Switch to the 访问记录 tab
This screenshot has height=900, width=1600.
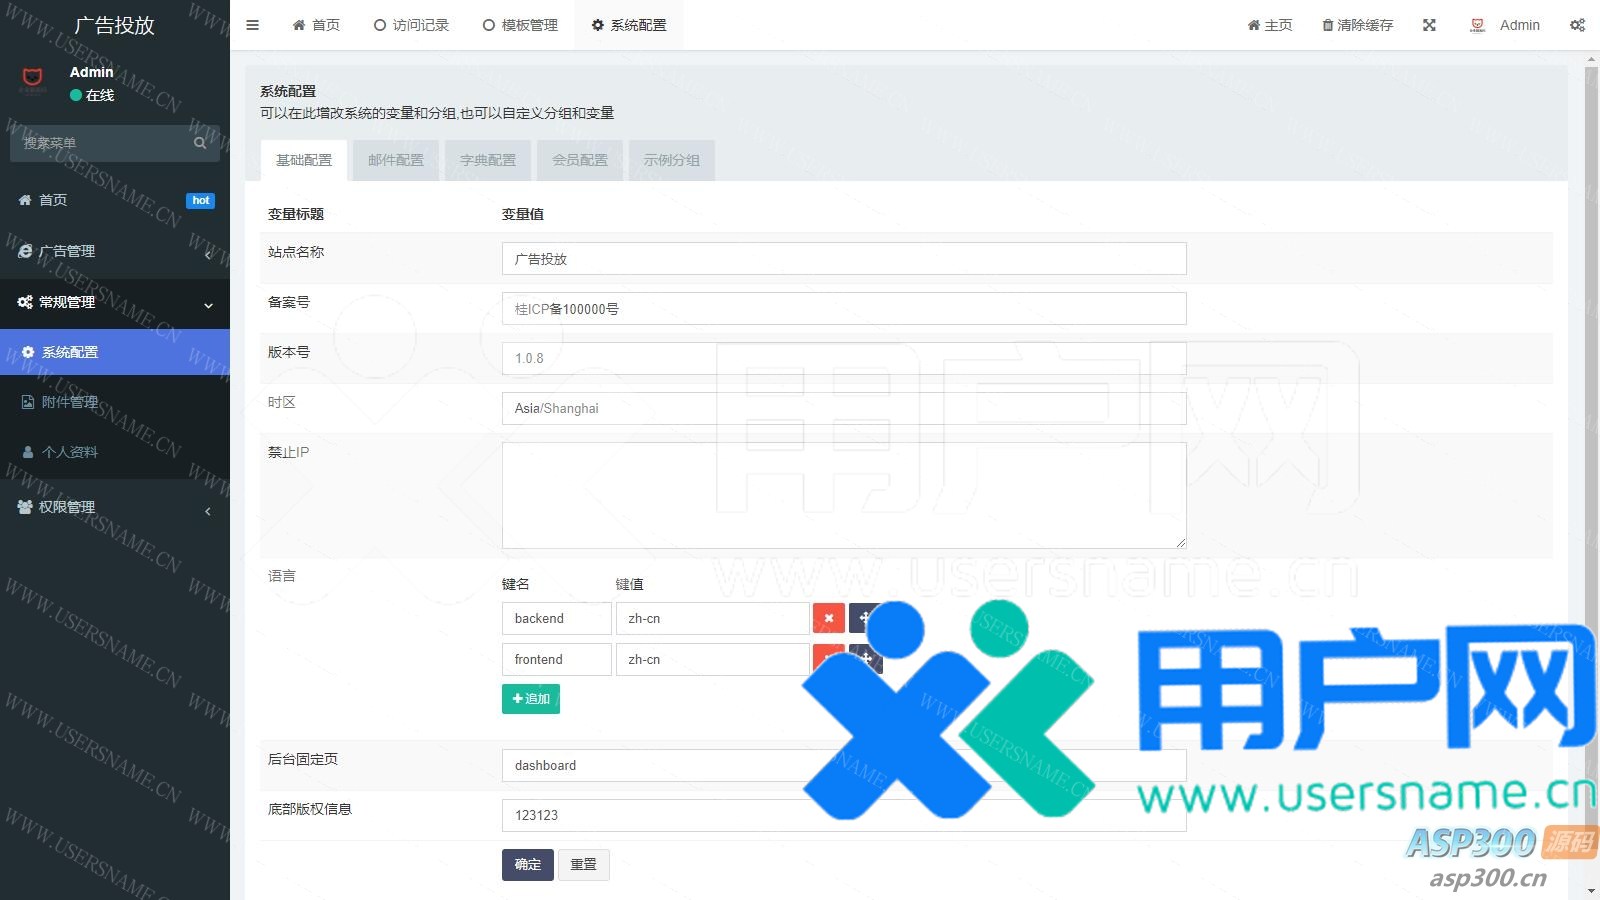(x=411, y=25)
